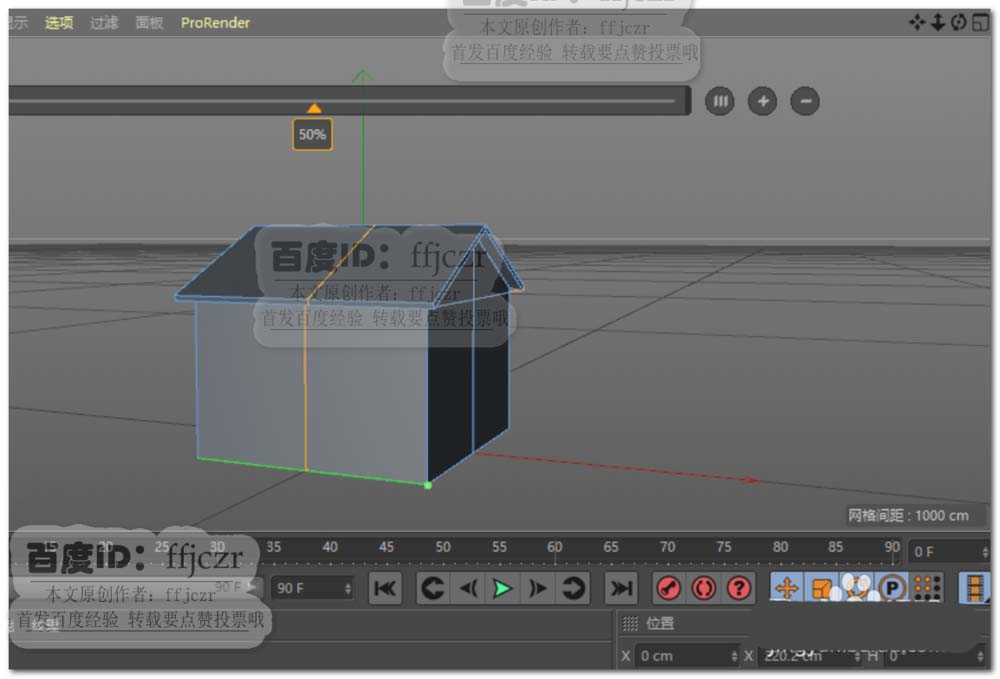Step to the previous frame
The image size is (1000, 679).
tap(467, 588)
